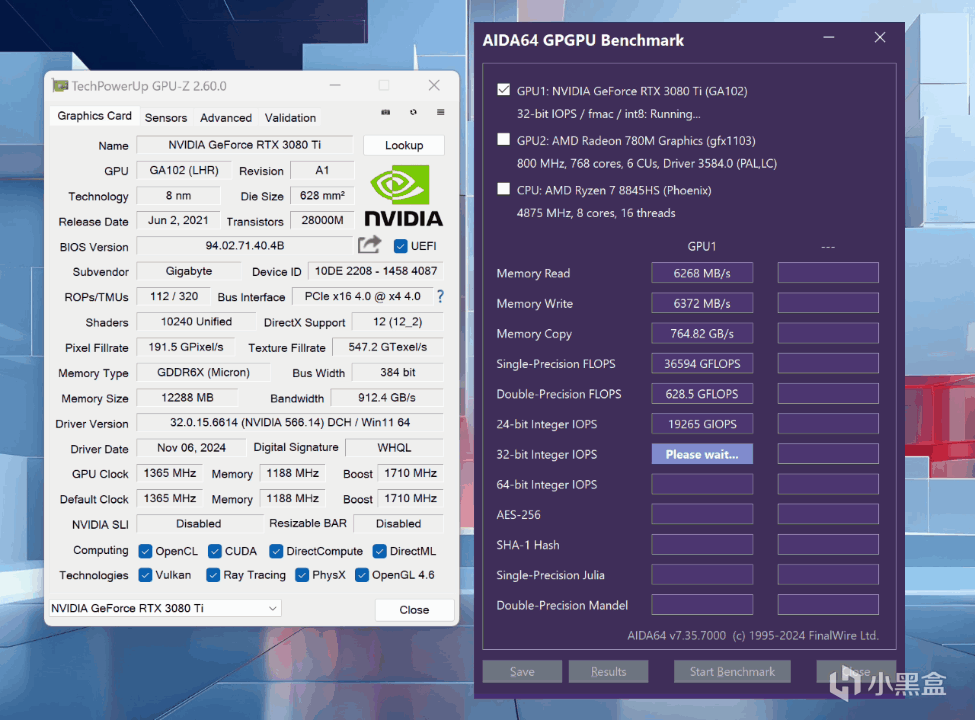Image resolution: width=975 pixels, height=720 pixels.
Task: Click the GPU-Z screenshot camera icon
Action: click(386, 113)
